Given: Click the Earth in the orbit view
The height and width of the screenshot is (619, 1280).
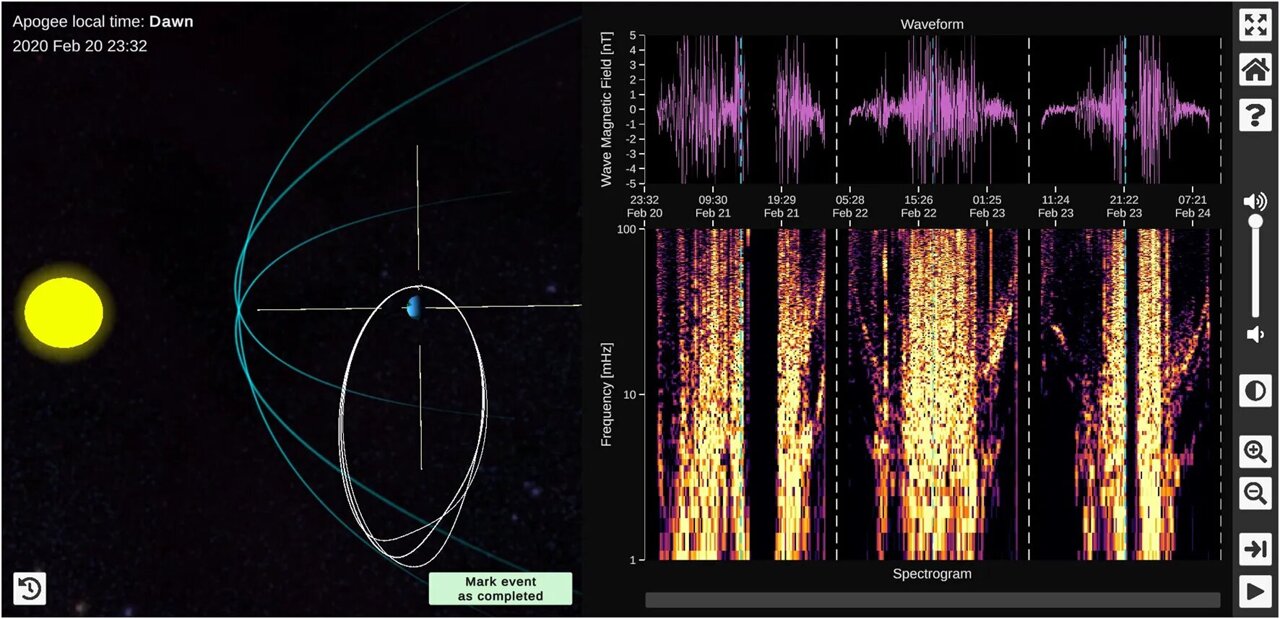Looking at the screenshot, I should coord(414,307).
